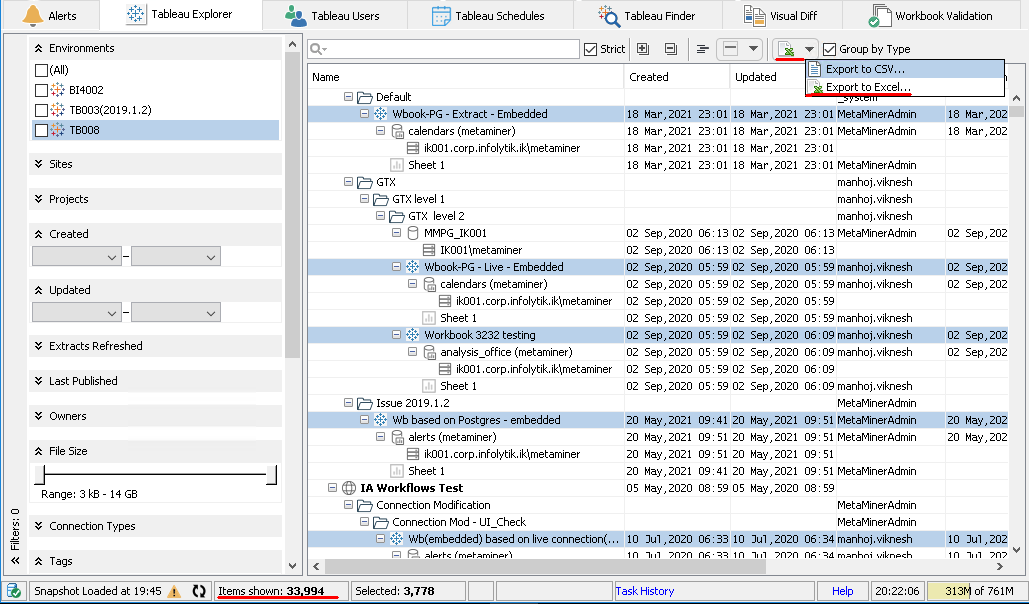This screenshot has width=1029, height=604.
Task: Switch to the Alerts tab
Action: coord(49,15)
